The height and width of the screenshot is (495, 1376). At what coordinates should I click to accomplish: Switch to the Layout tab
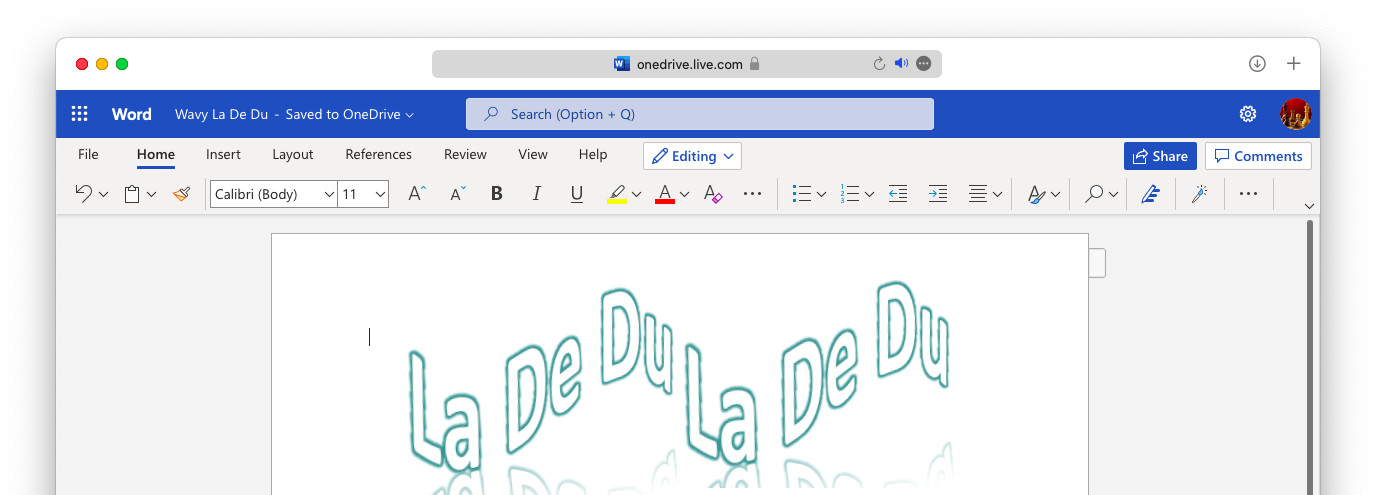293,154
